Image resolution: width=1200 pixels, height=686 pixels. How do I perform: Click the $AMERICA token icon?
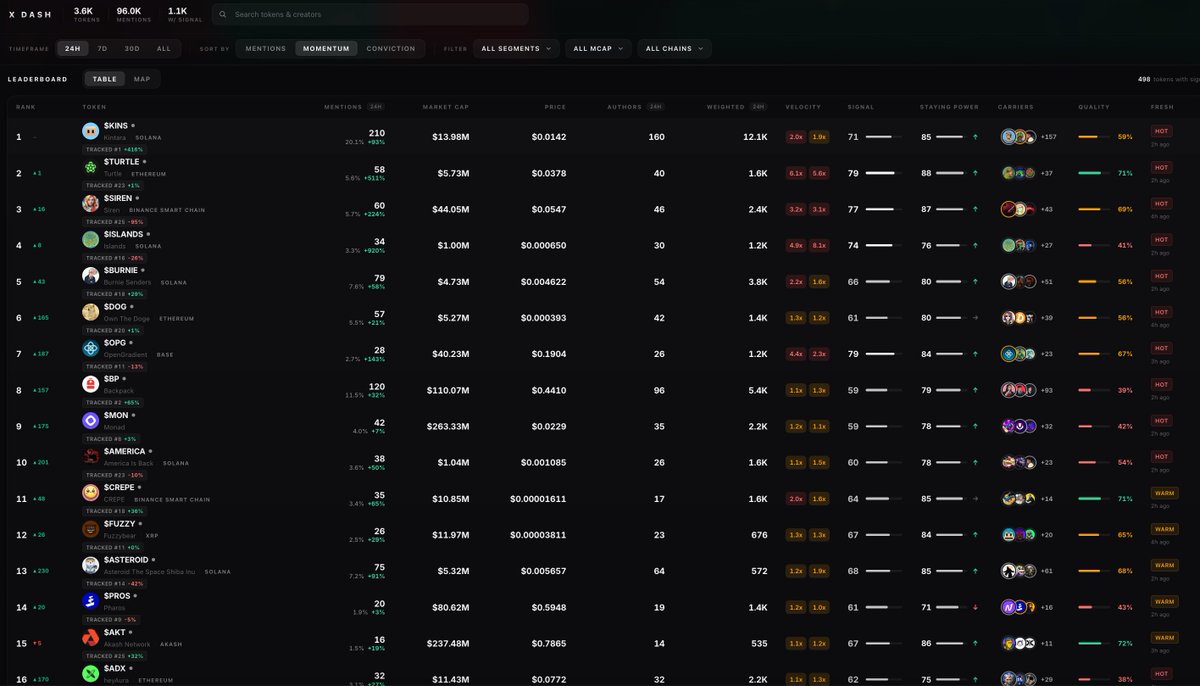coord(91,457)
